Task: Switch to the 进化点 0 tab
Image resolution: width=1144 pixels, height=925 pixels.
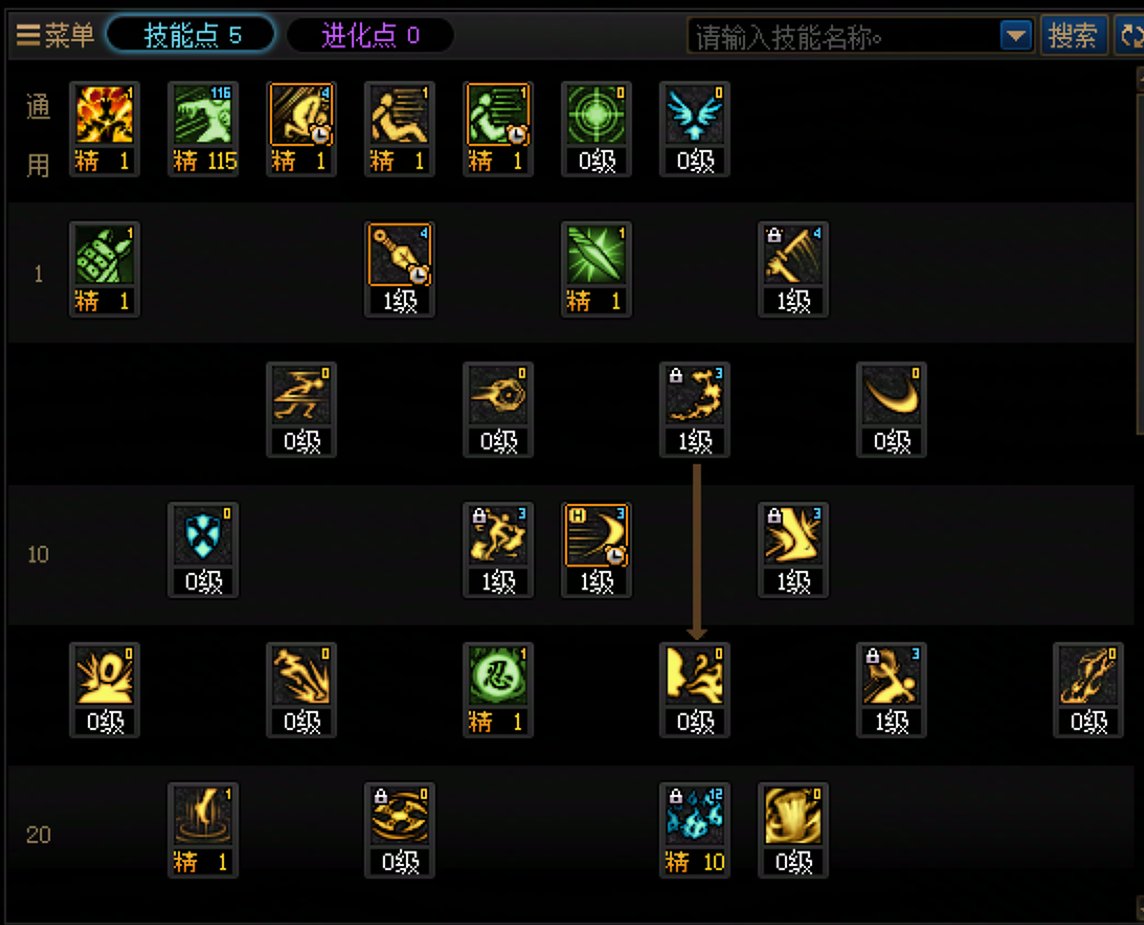Action: point(371,34)
